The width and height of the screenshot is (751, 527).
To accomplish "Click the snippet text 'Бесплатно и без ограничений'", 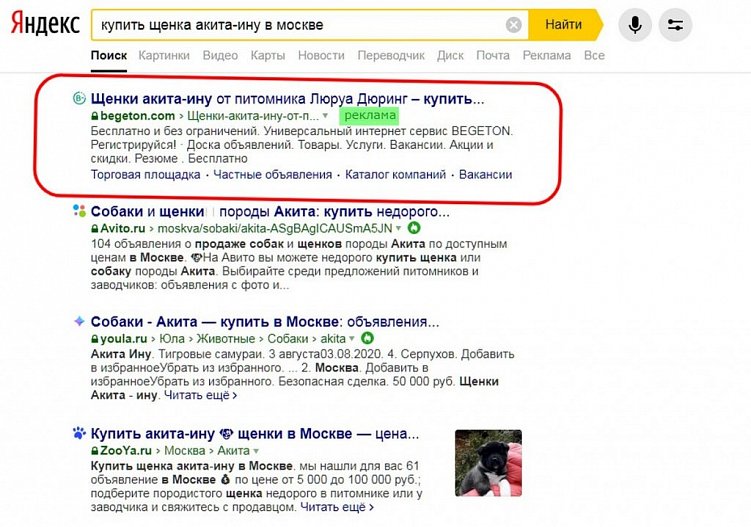I will click(175, 131).
